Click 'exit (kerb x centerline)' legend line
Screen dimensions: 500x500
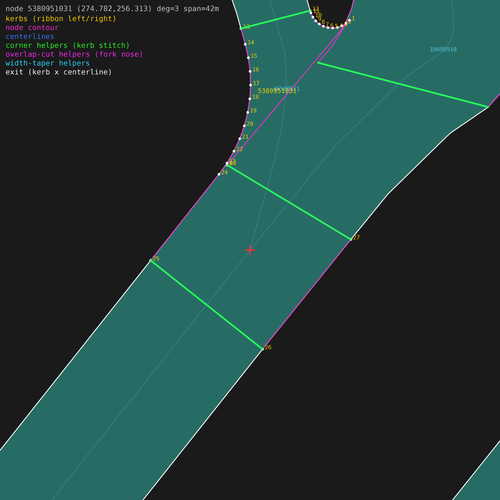coord(59,72)
